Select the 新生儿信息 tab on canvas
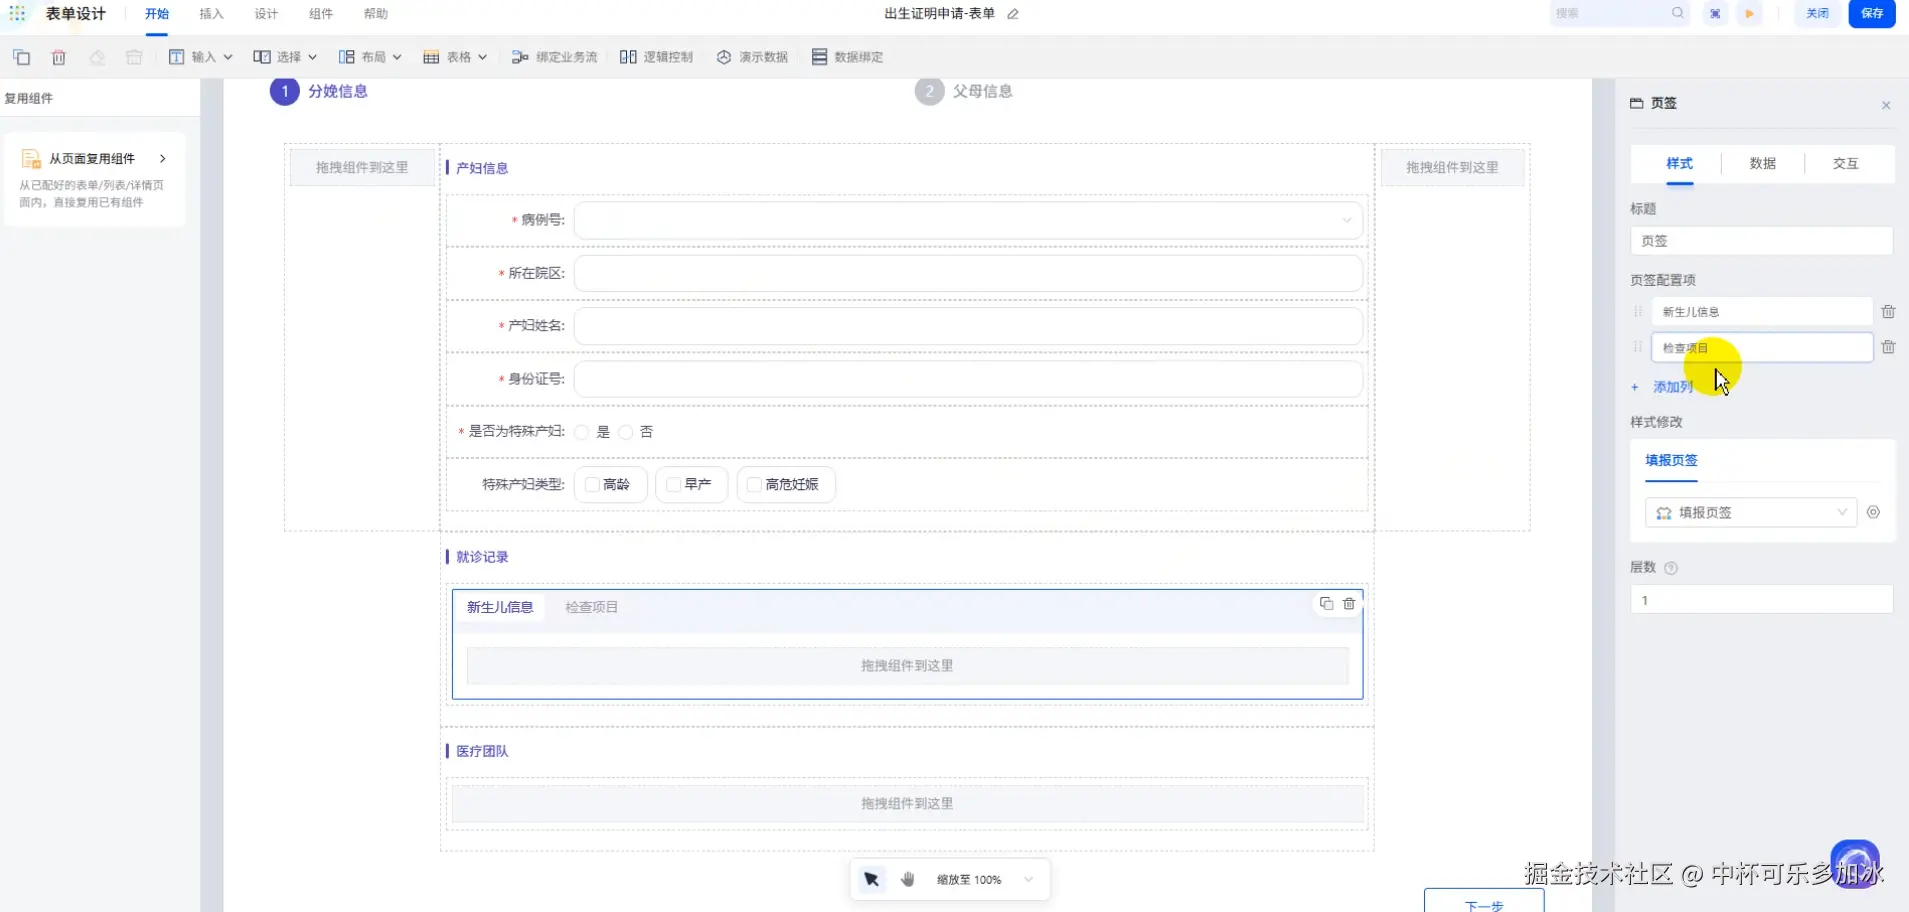 click(x=500, y=607)
